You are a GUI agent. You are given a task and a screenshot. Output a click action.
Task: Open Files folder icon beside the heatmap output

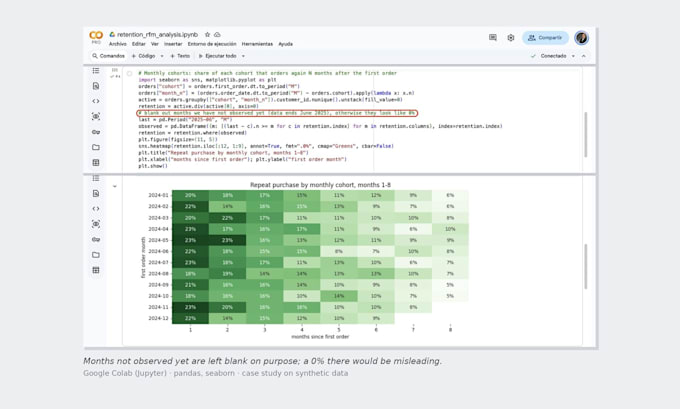[96, 255]
